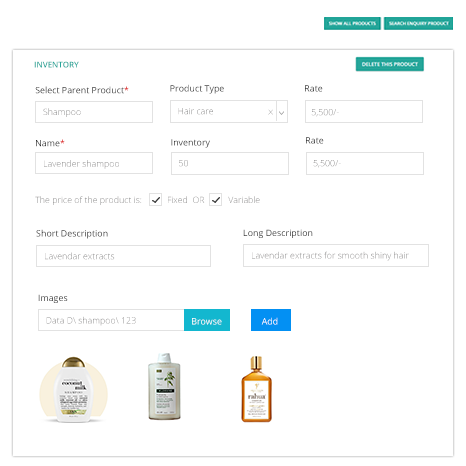The image size is (466, 466).
Task: Browse for an image file
Action: pyautogui.click(x=207, y=320)
